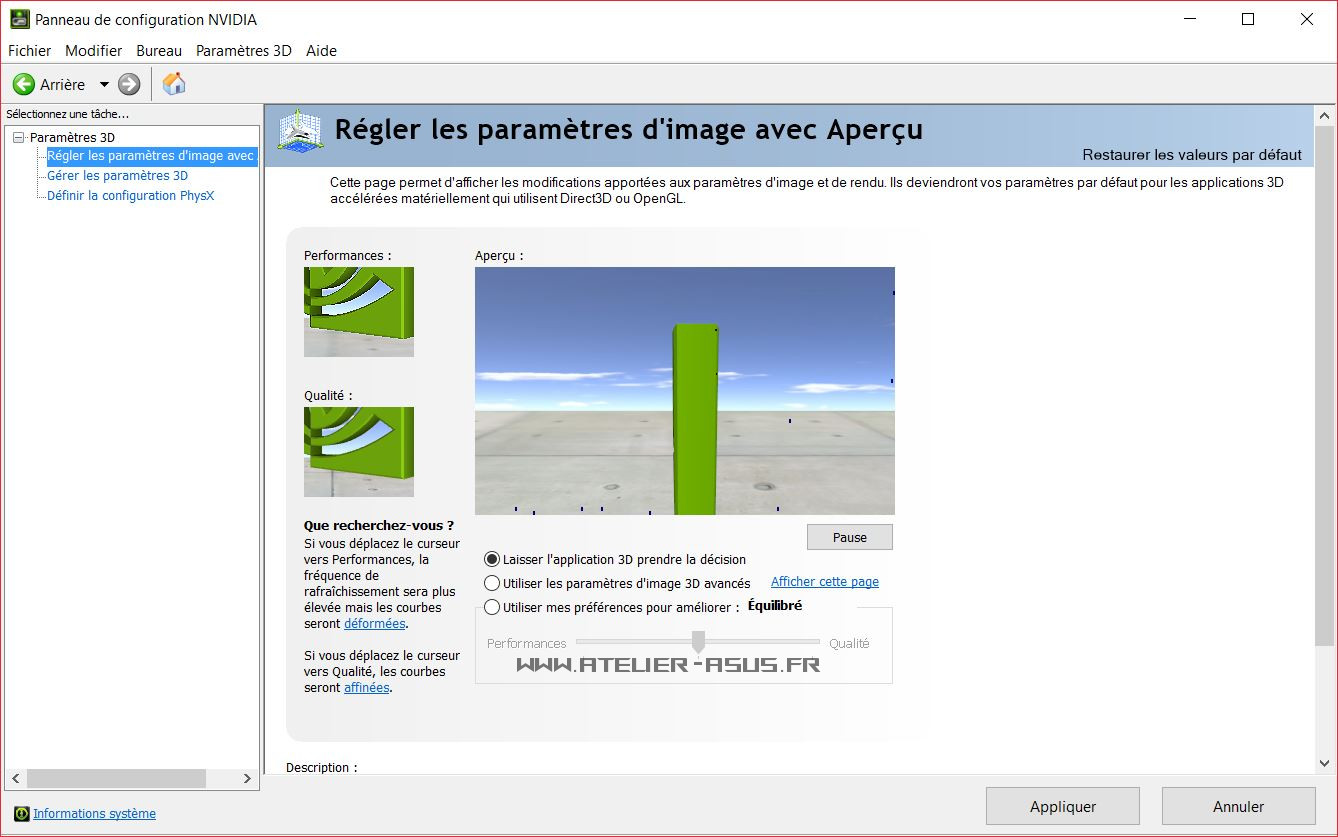Select Utiliser les paramètres d'image 3D avancés
The height and width of the screenshot is (837, 1338).
click(x=617, y=583)
